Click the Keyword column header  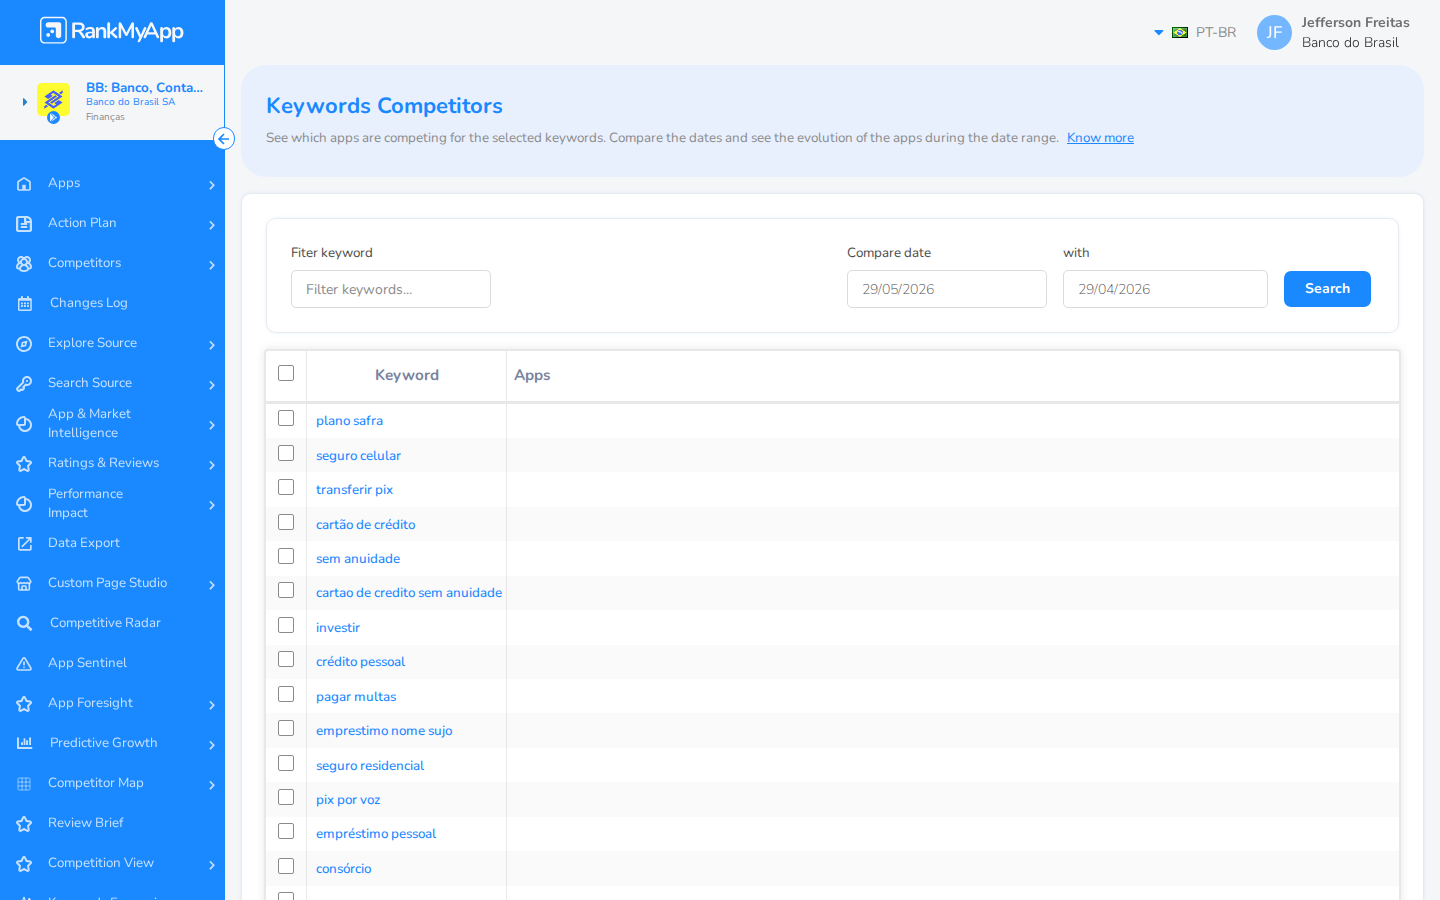pos(407,375)
